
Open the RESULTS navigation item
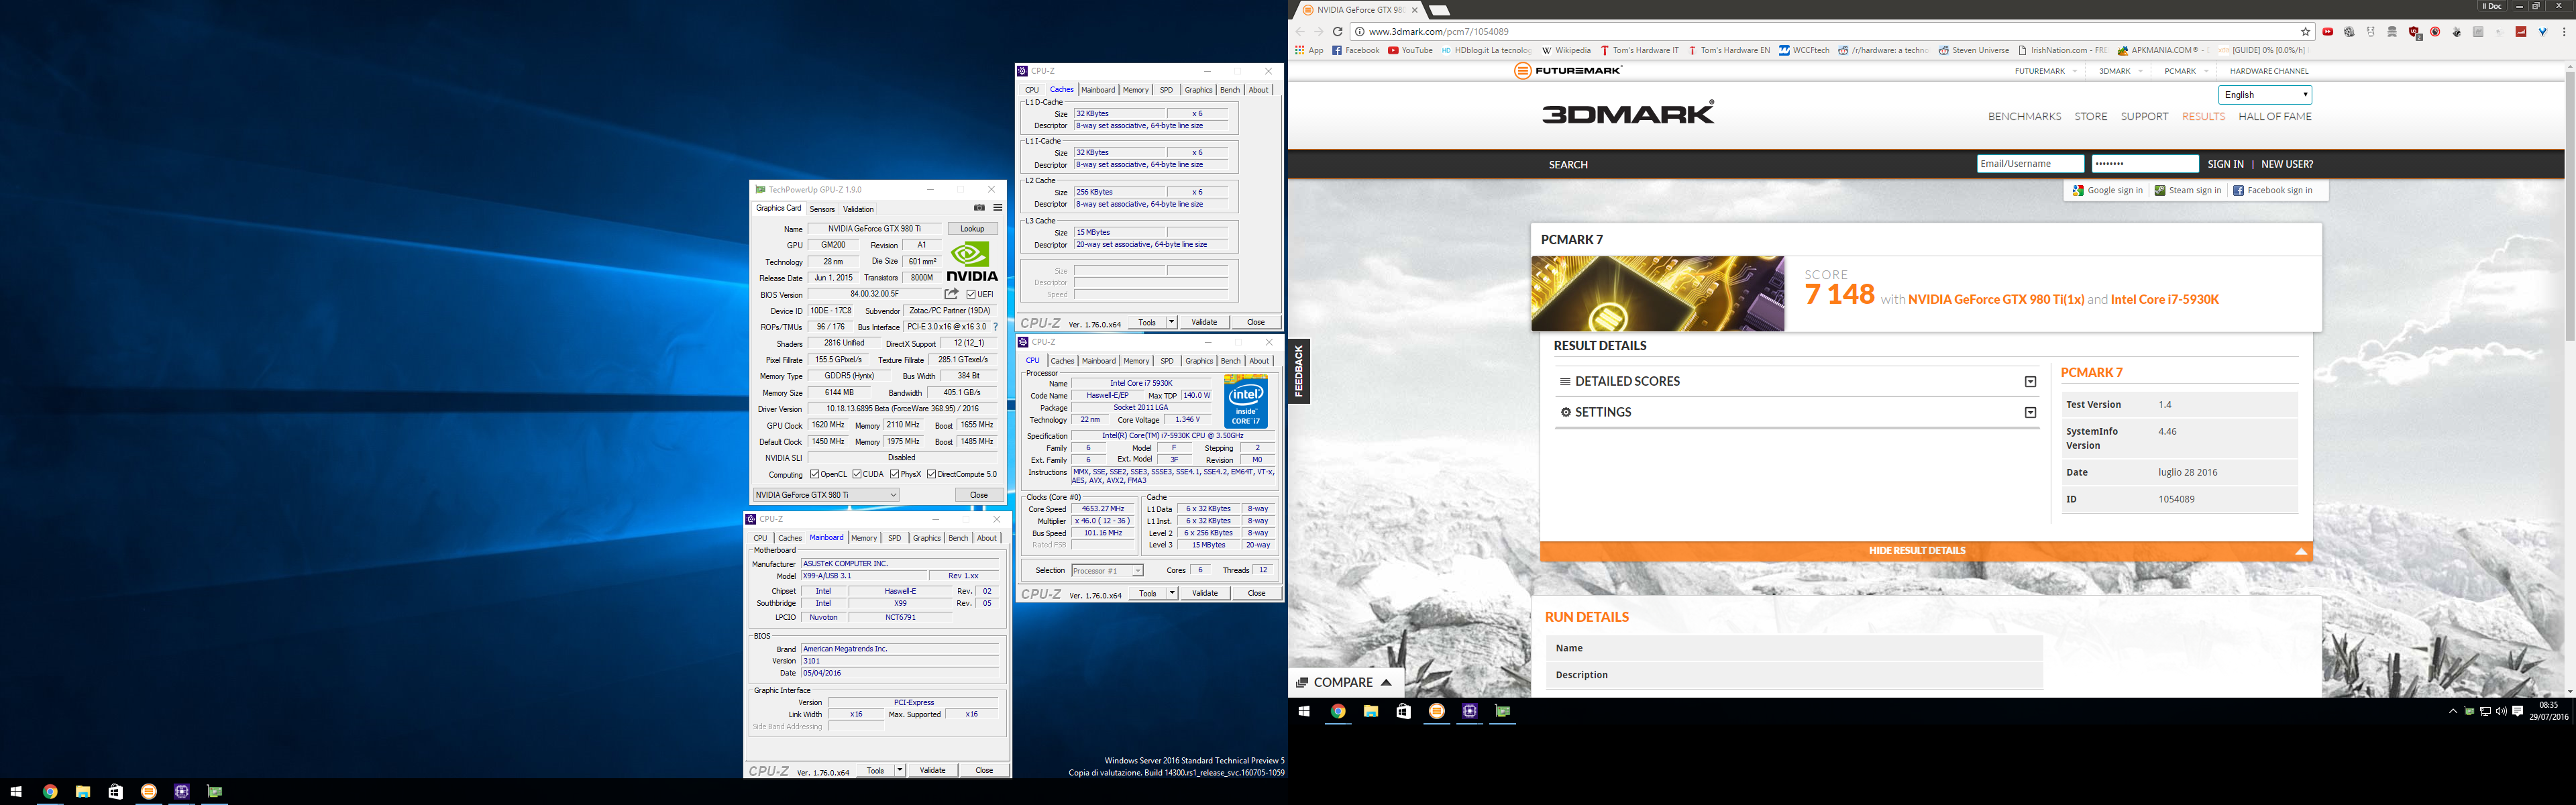coord(2203,116)
